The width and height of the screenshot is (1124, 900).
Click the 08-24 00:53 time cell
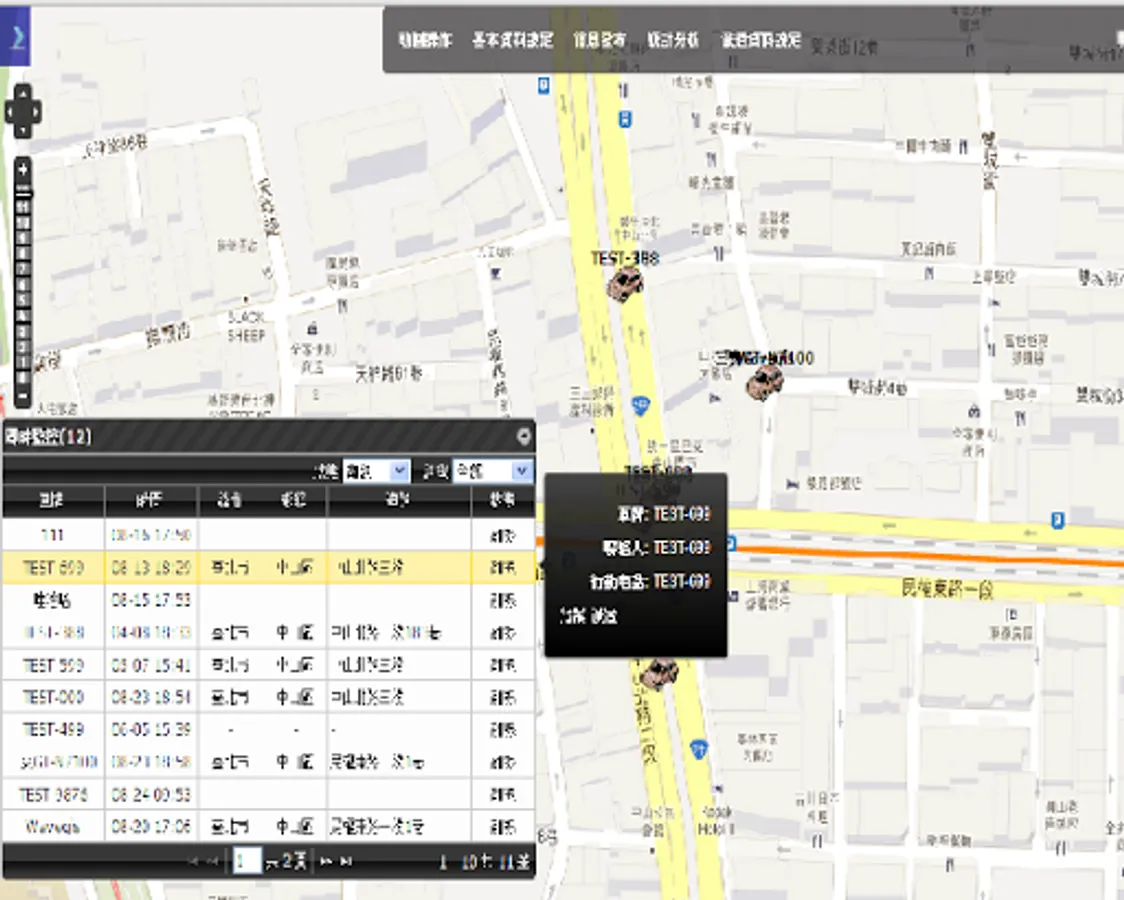(x=151, y=795)
